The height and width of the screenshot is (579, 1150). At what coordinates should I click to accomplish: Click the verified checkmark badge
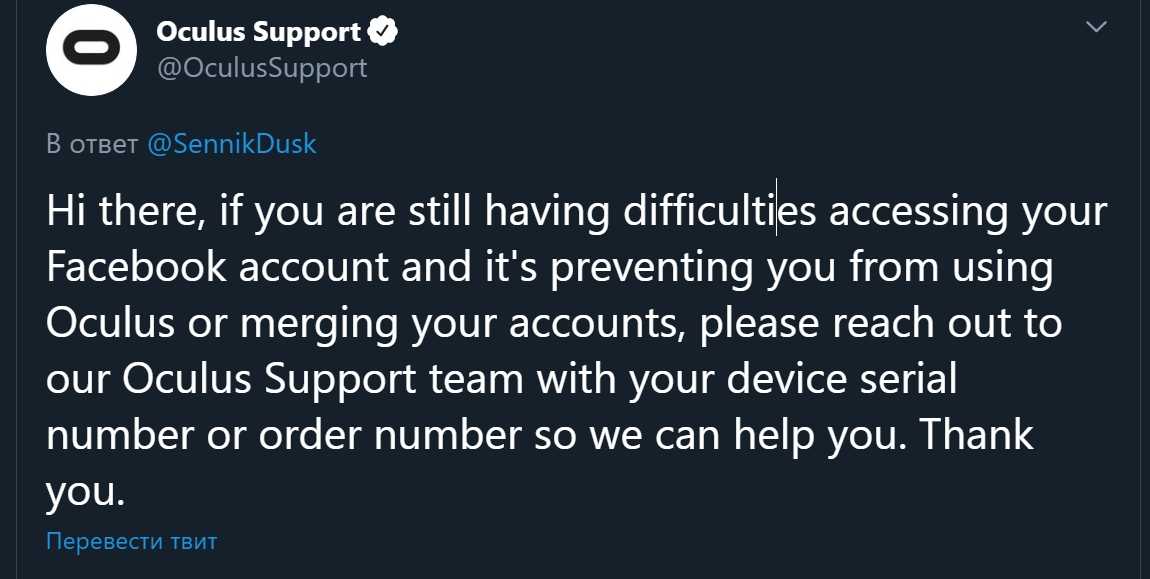383,32
